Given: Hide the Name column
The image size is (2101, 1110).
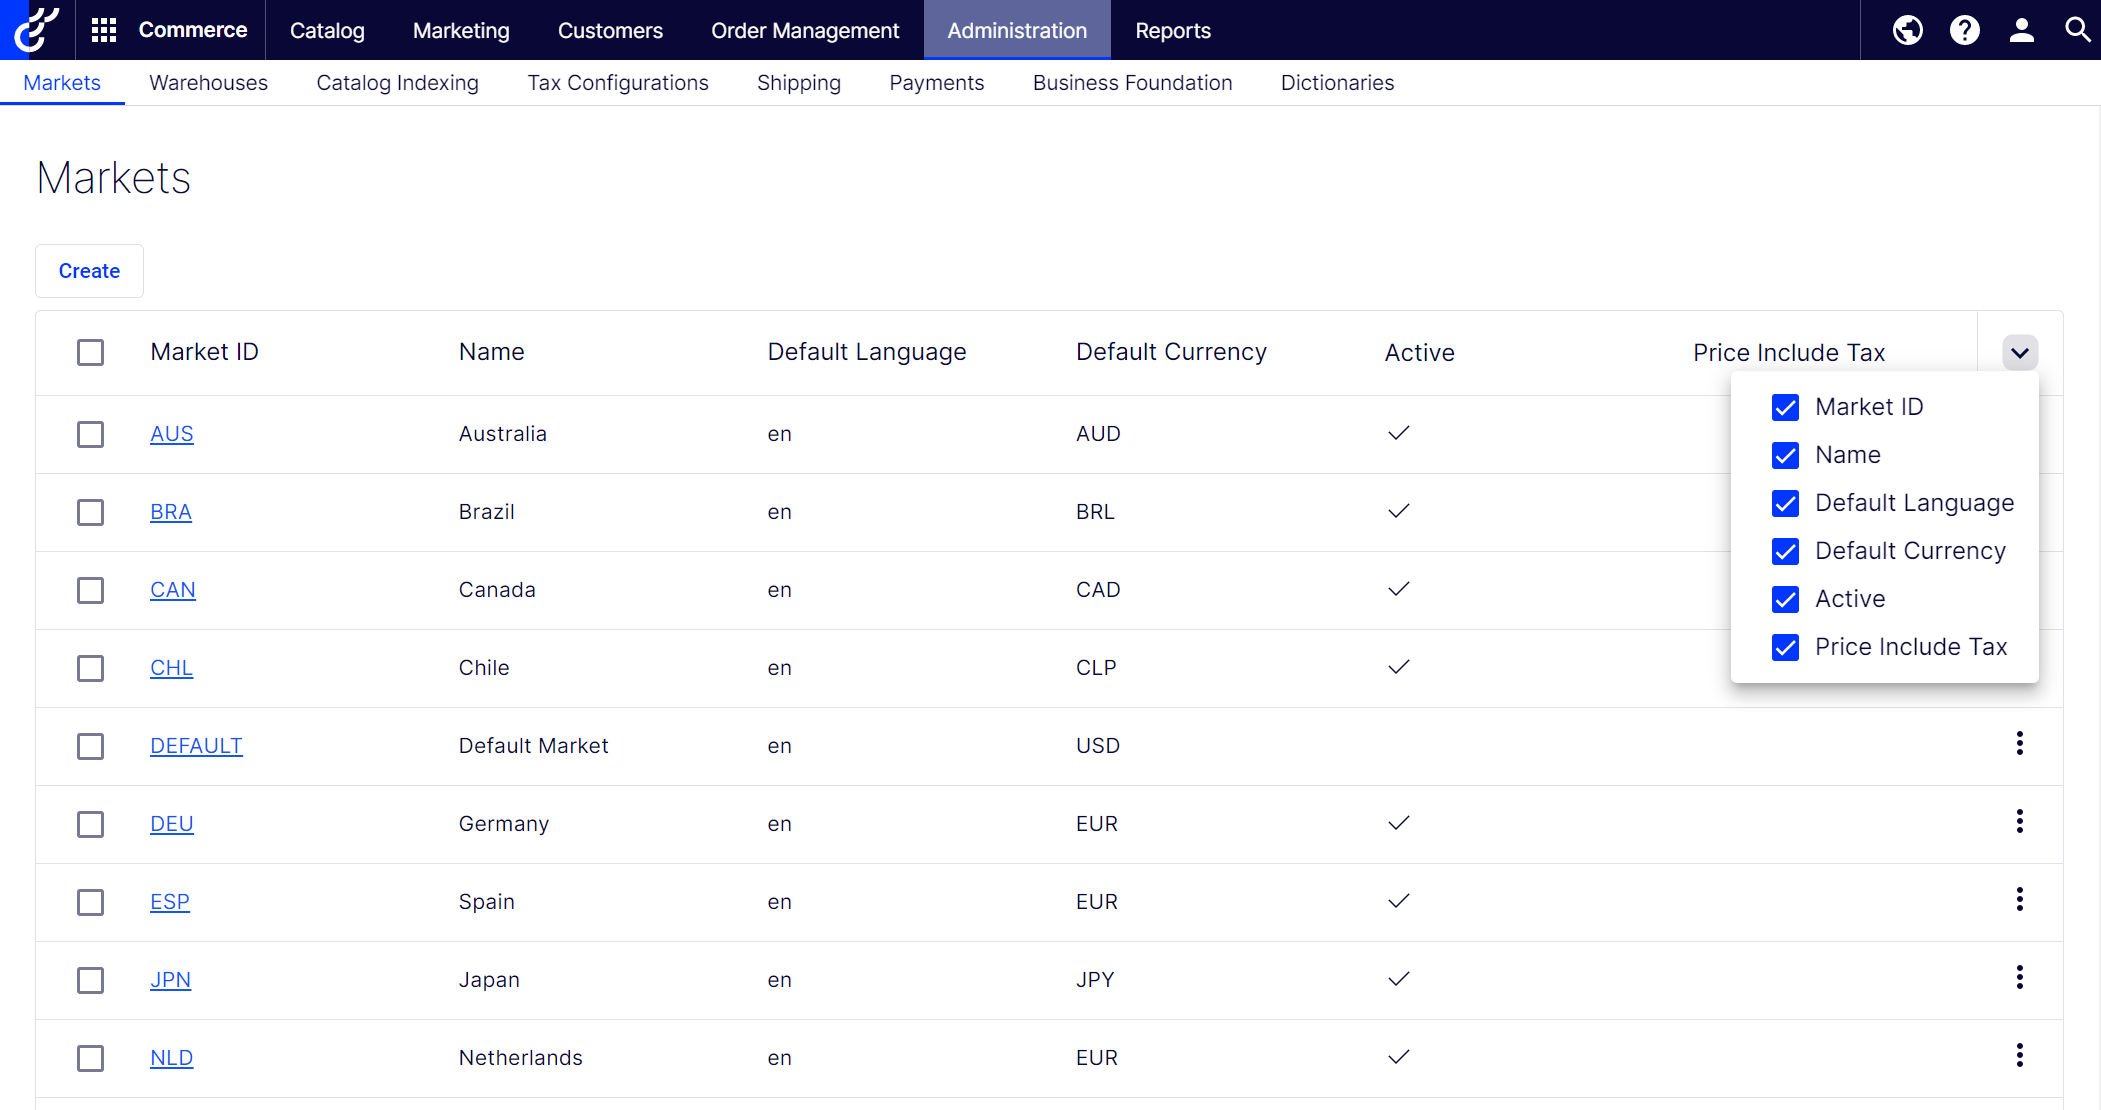Looking at the screenshot, I should (x=1785, y=455).
